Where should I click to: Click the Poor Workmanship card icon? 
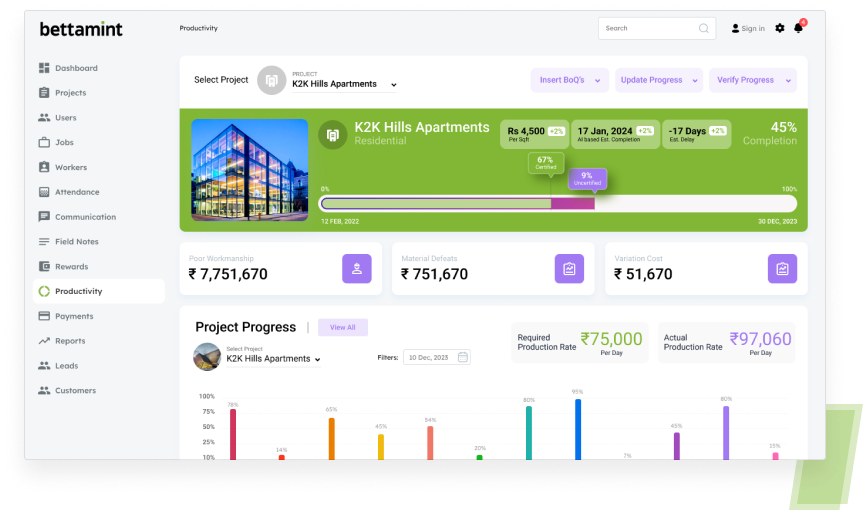[357, 268]
